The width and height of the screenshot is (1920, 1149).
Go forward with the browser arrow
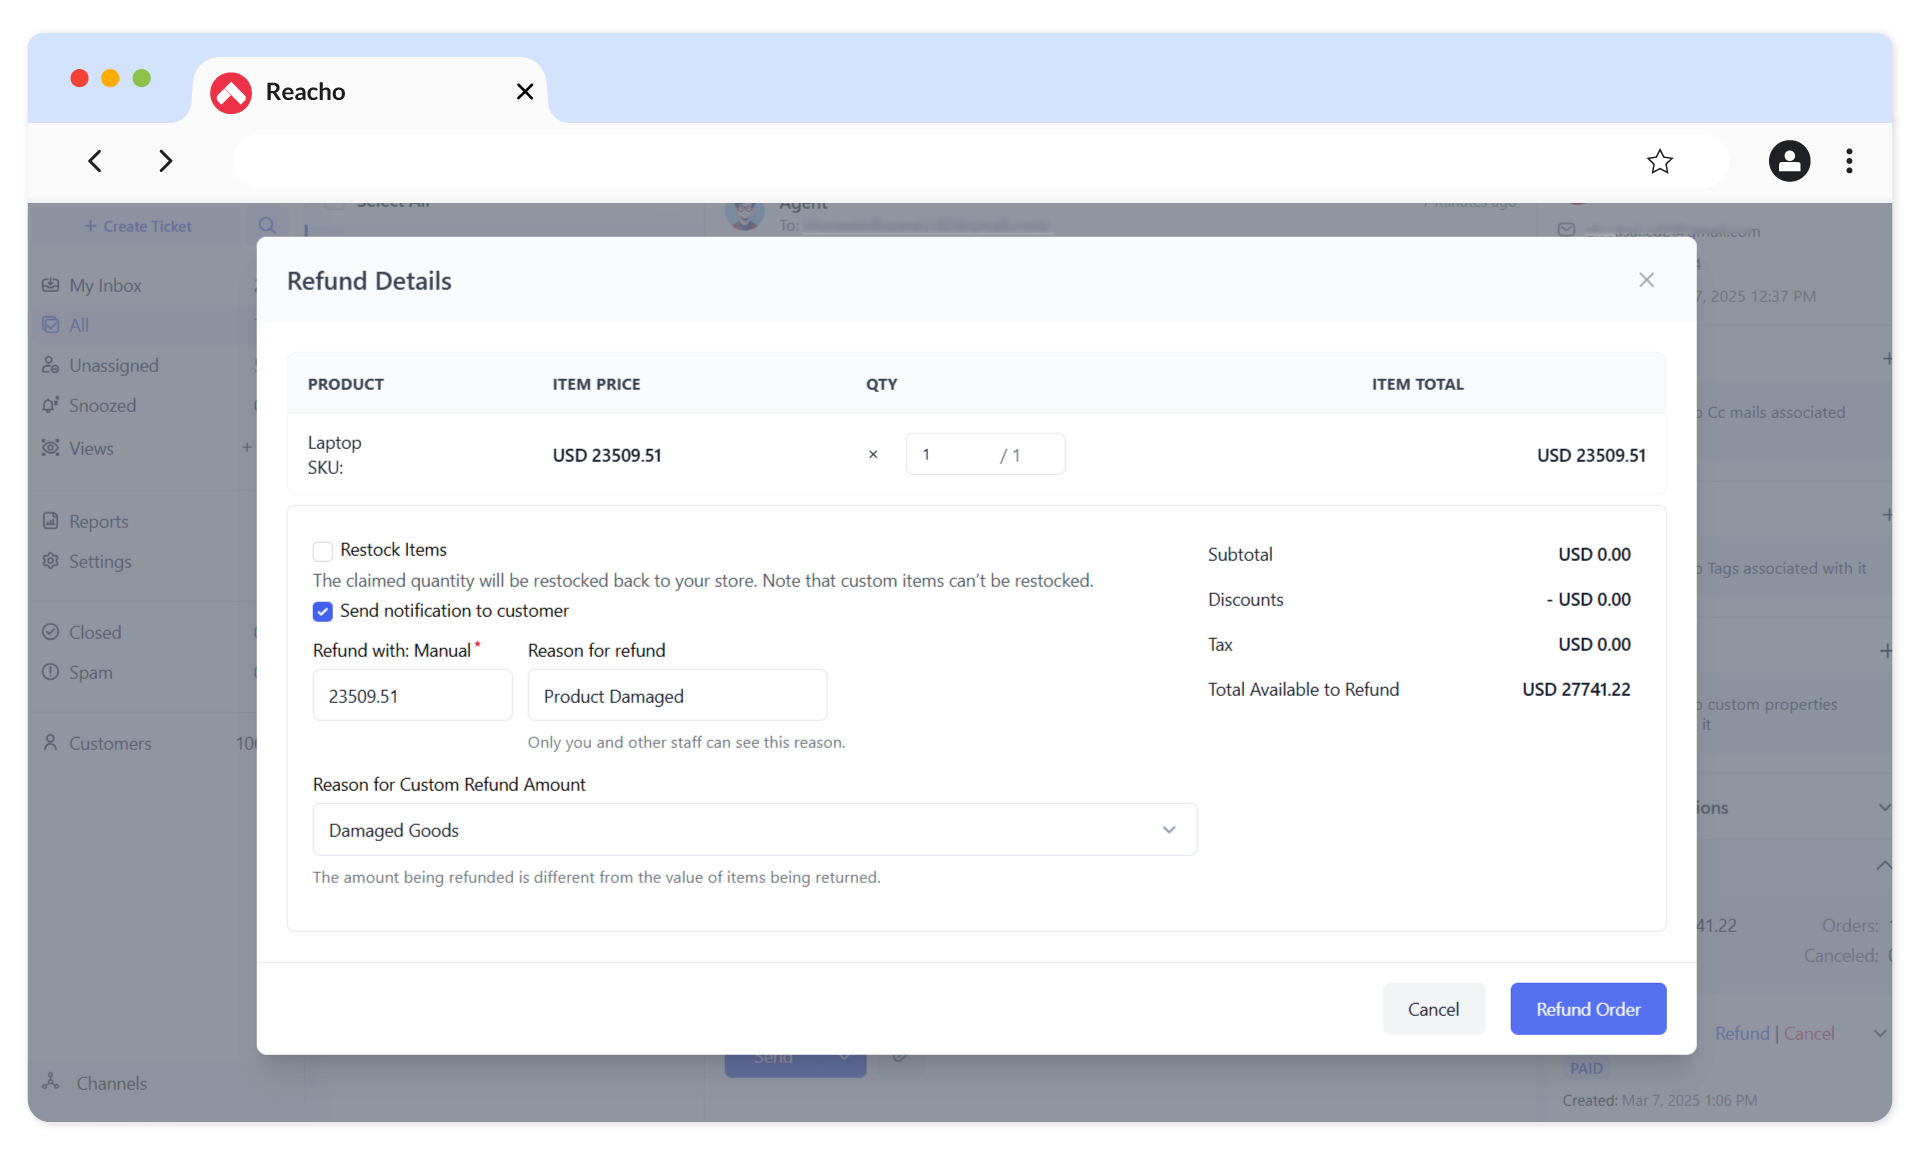coord(166,161)
